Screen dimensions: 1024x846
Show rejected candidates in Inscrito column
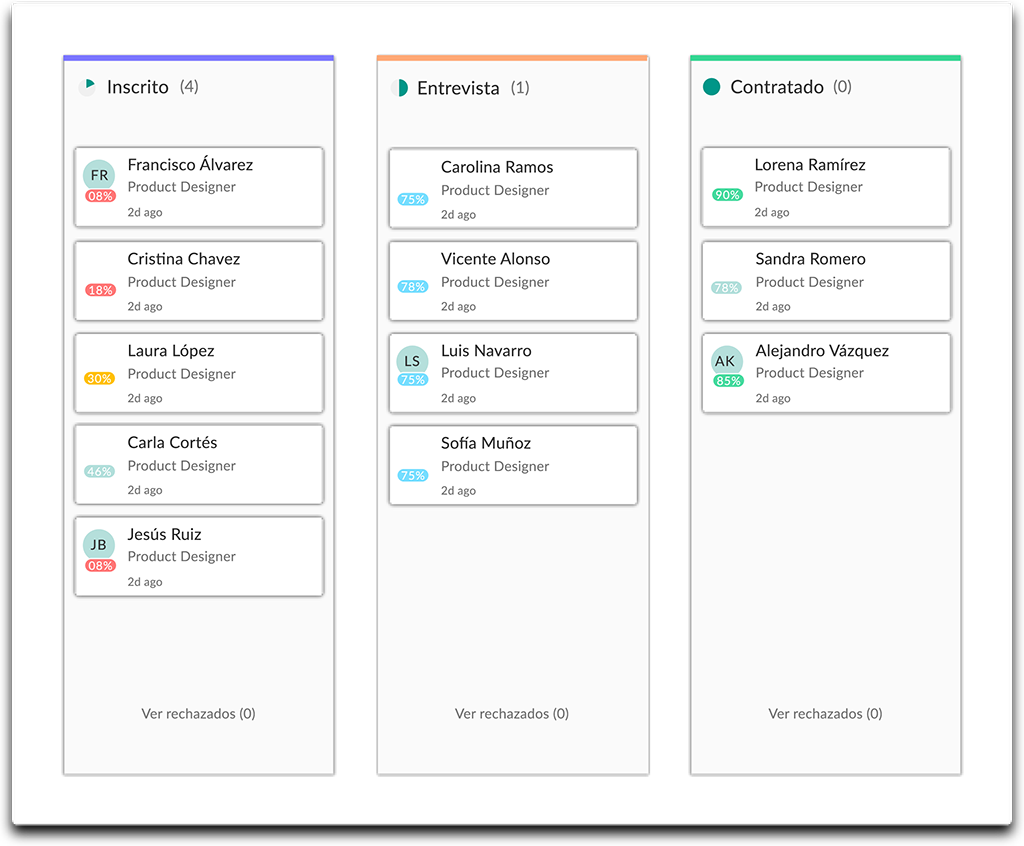click(198, 714)
